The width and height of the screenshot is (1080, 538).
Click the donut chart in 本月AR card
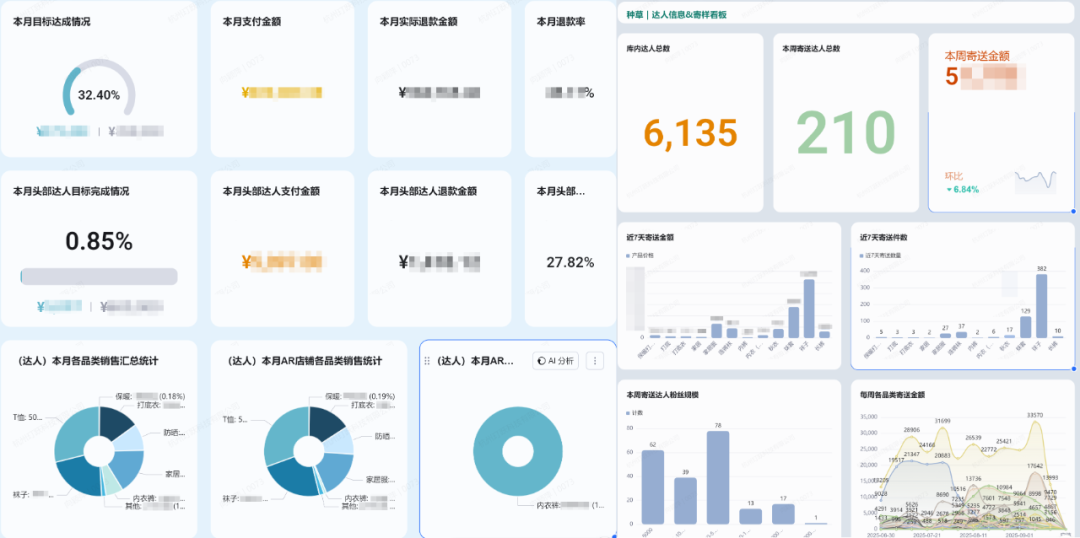[517, 452]
